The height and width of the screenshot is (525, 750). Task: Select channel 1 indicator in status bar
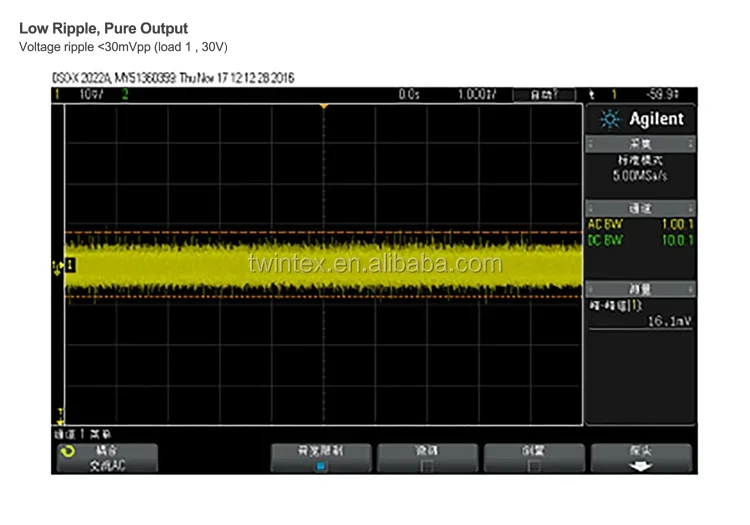(x=57, y=94)
